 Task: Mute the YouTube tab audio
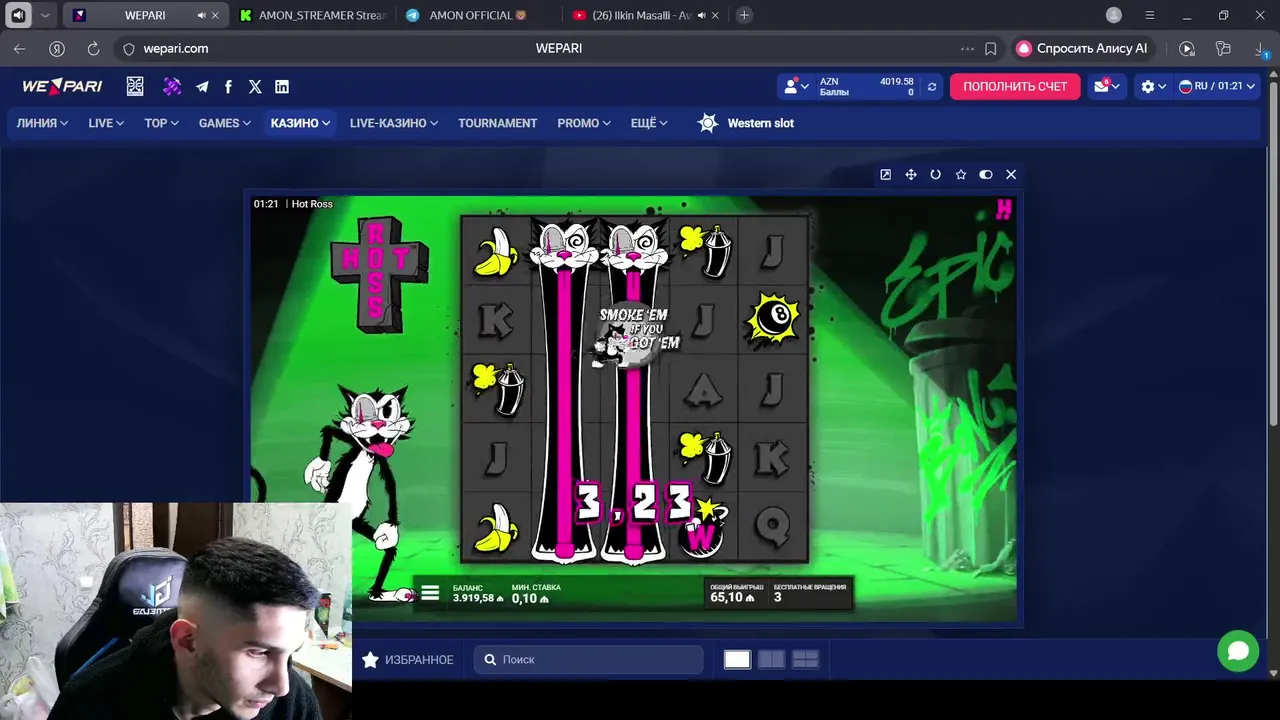(701, 15)
